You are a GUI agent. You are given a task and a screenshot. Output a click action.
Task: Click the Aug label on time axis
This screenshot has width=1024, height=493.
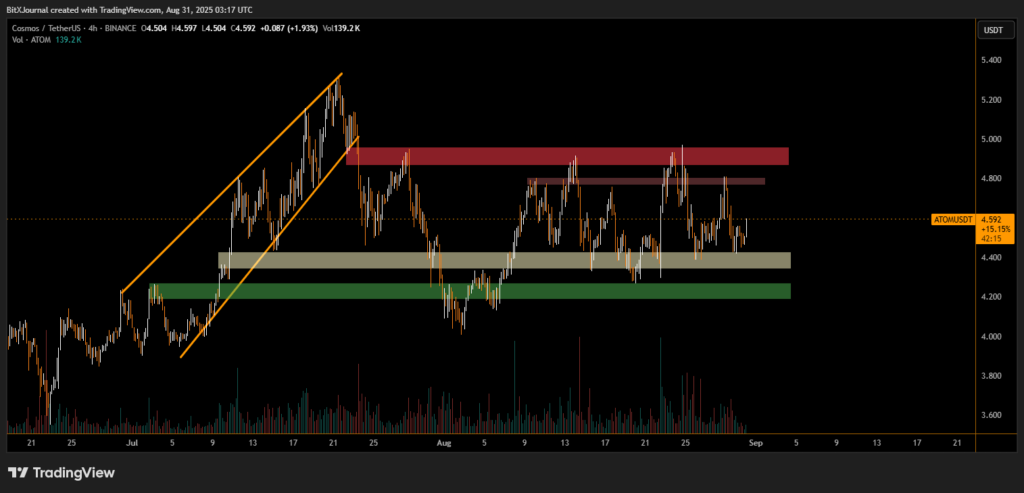[x=443, y=441]
